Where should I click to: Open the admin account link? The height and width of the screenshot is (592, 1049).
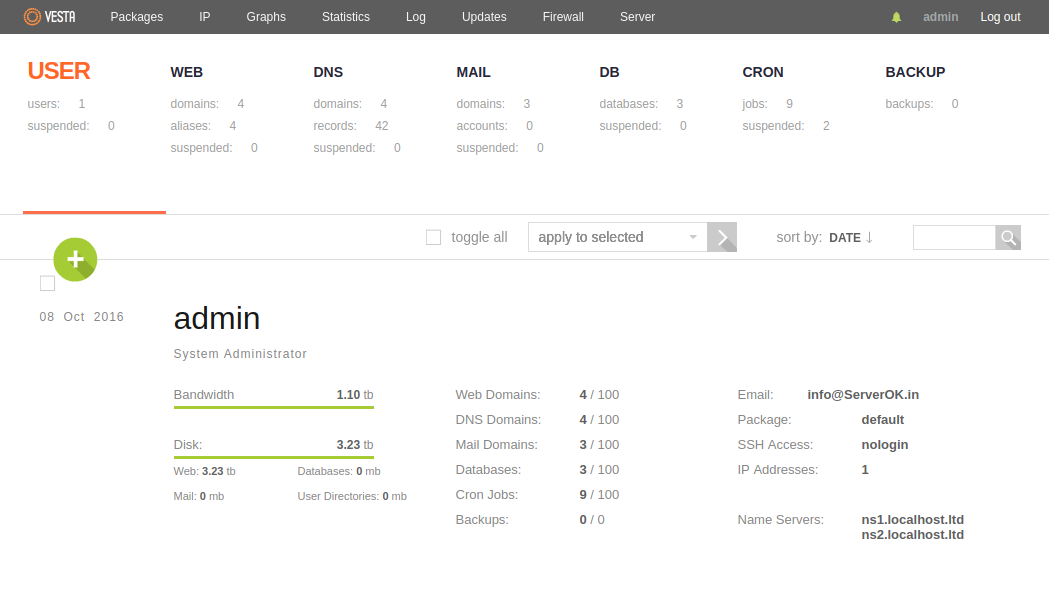tap(941, 16)
